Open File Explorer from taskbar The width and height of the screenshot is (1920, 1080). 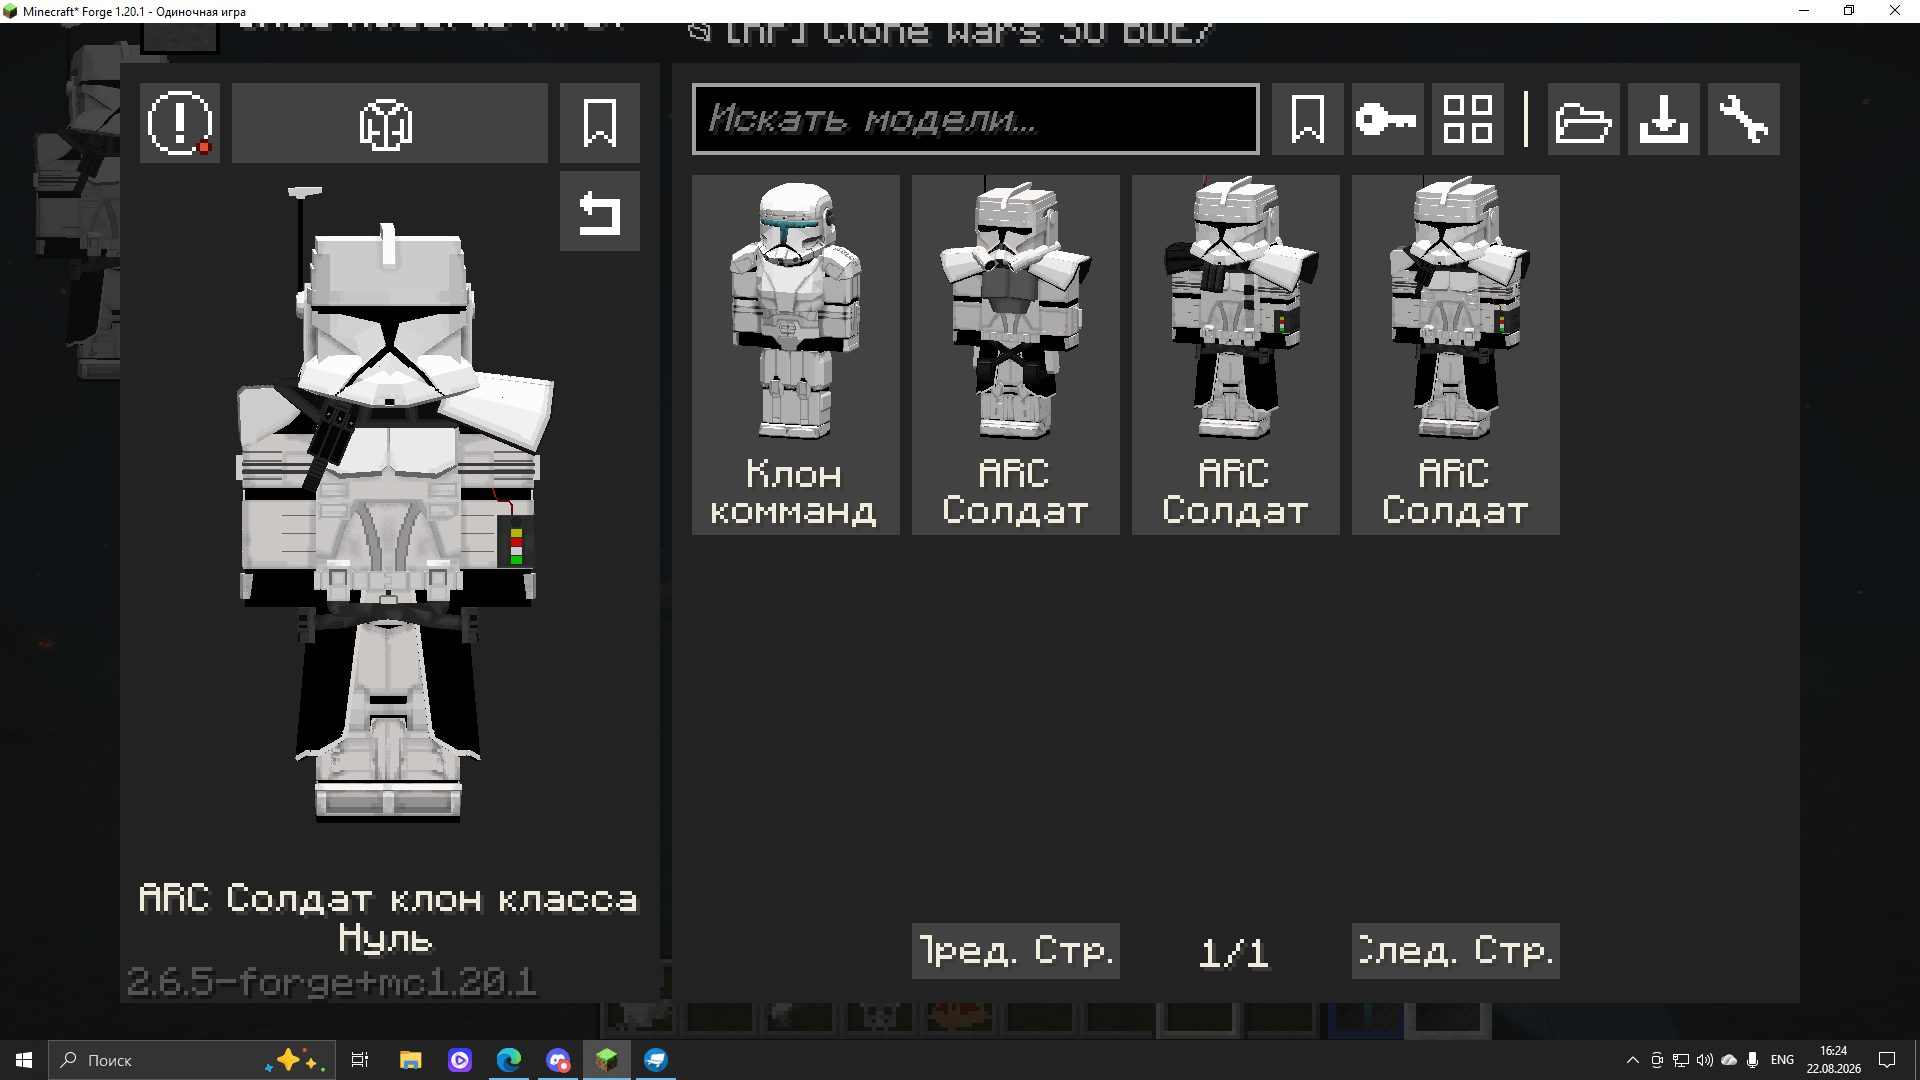[410, 1060]
